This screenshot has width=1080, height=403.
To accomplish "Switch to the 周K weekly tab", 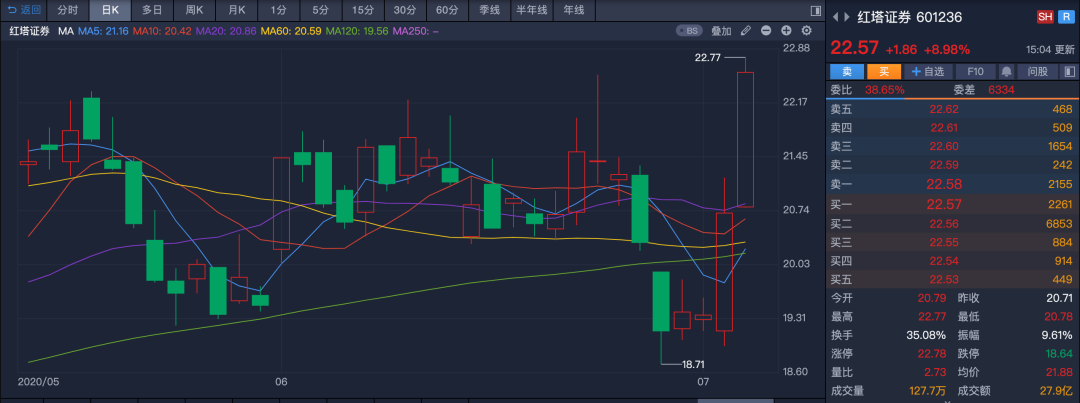I will tap(194, 10).
